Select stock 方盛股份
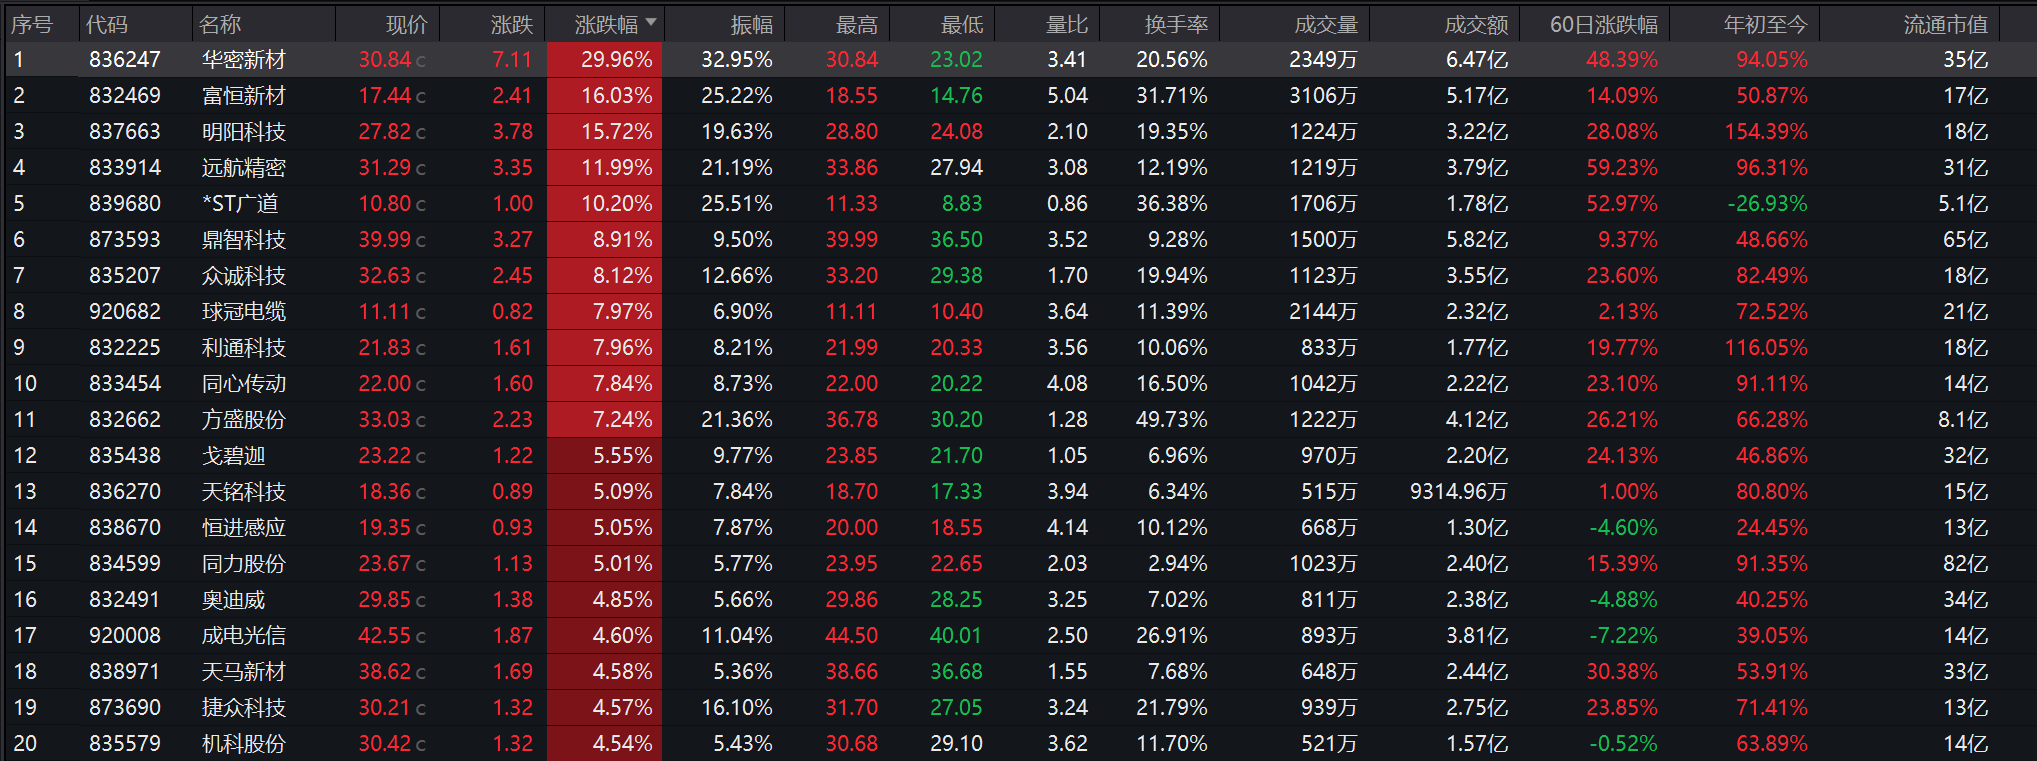 244,420
